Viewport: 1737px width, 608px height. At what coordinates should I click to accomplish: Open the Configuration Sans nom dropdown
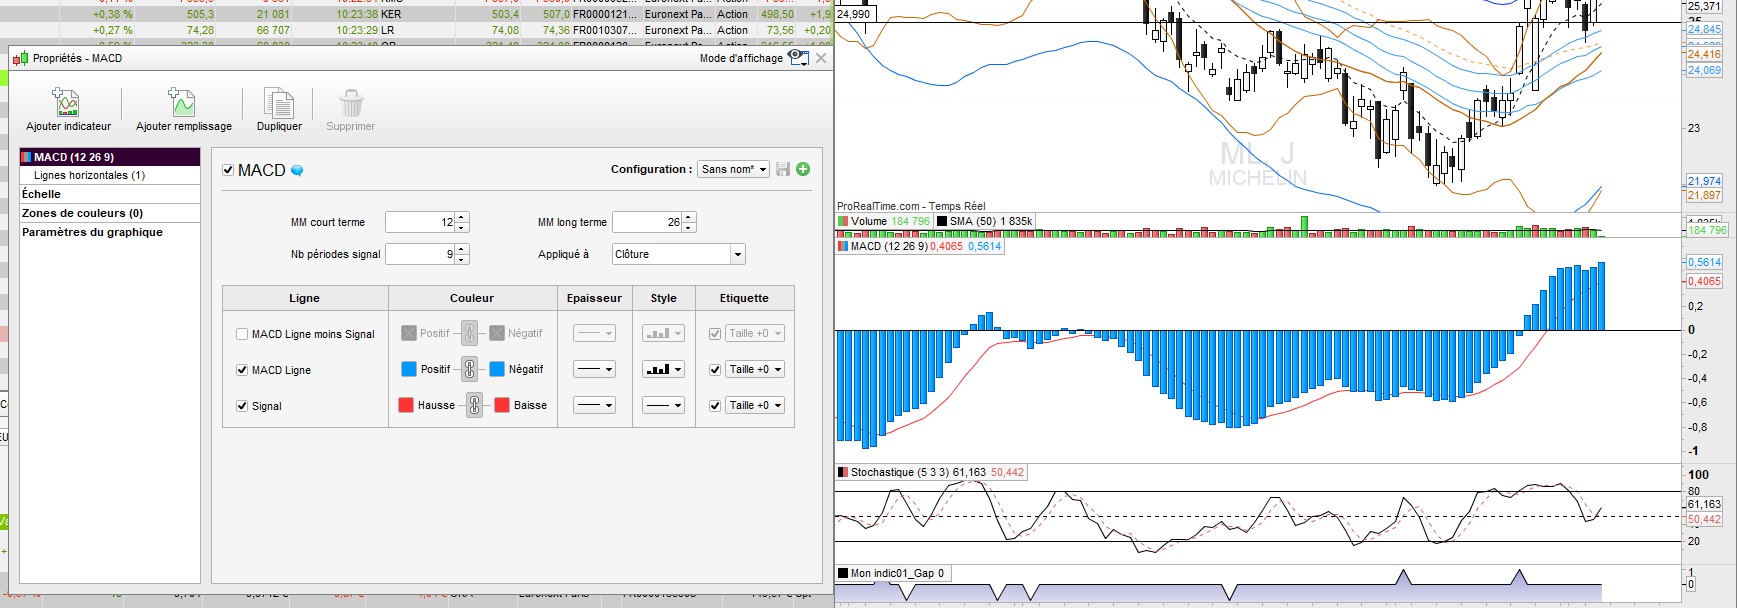[734, 169]
